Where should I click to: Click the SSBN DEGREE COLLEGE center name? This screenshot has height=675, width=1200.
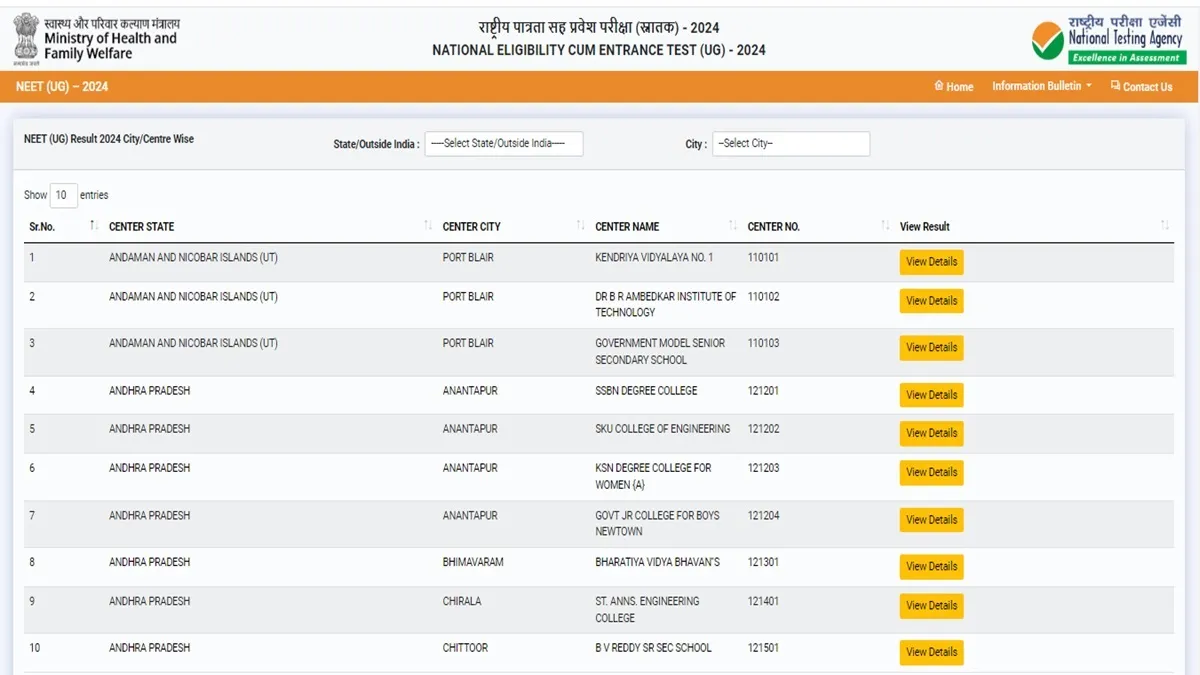click(x=646, y=391)
